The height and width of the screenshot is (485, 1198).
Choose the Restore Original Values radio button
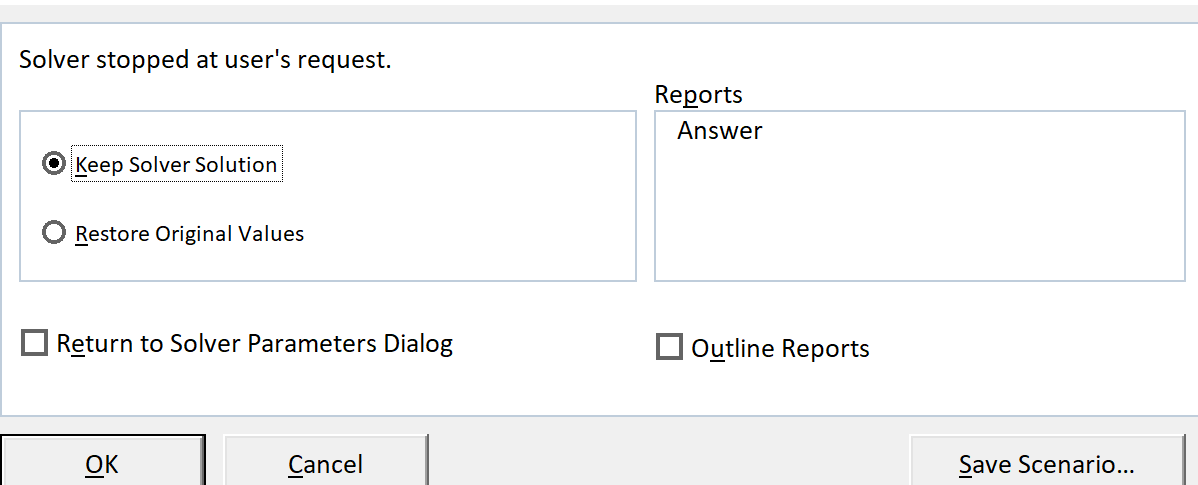tap(55, 234)
